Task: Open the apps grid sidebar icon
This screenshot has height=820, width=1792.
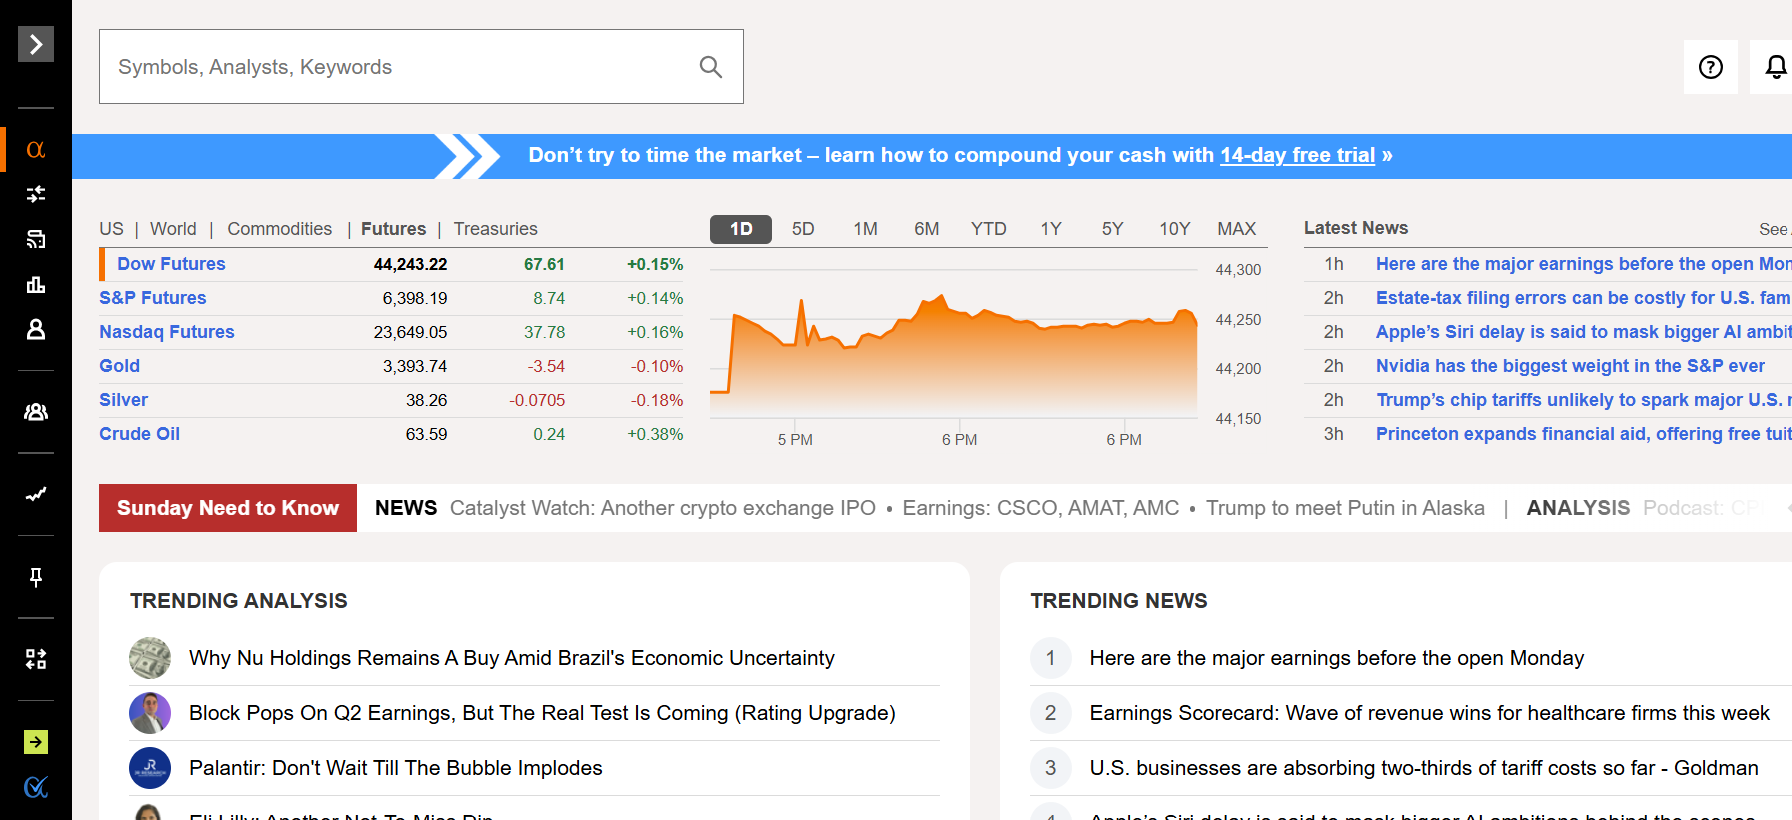Action: pyautogui.click(x=36, y=659)
